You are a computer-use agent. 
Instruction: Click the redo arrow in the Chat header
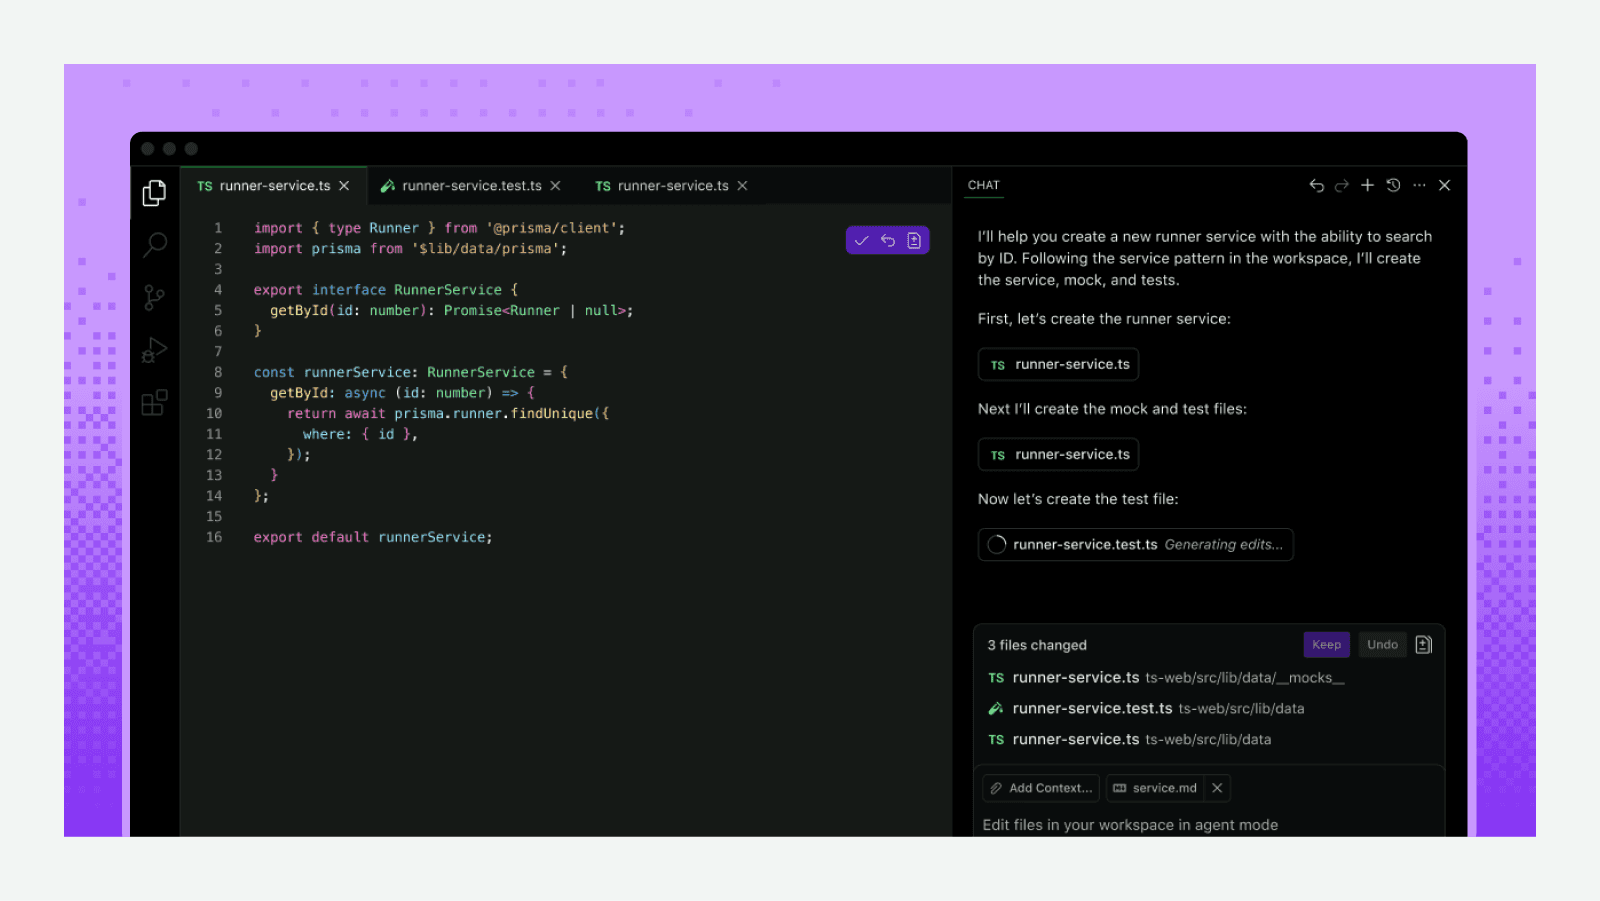(x=1342, y=185)
